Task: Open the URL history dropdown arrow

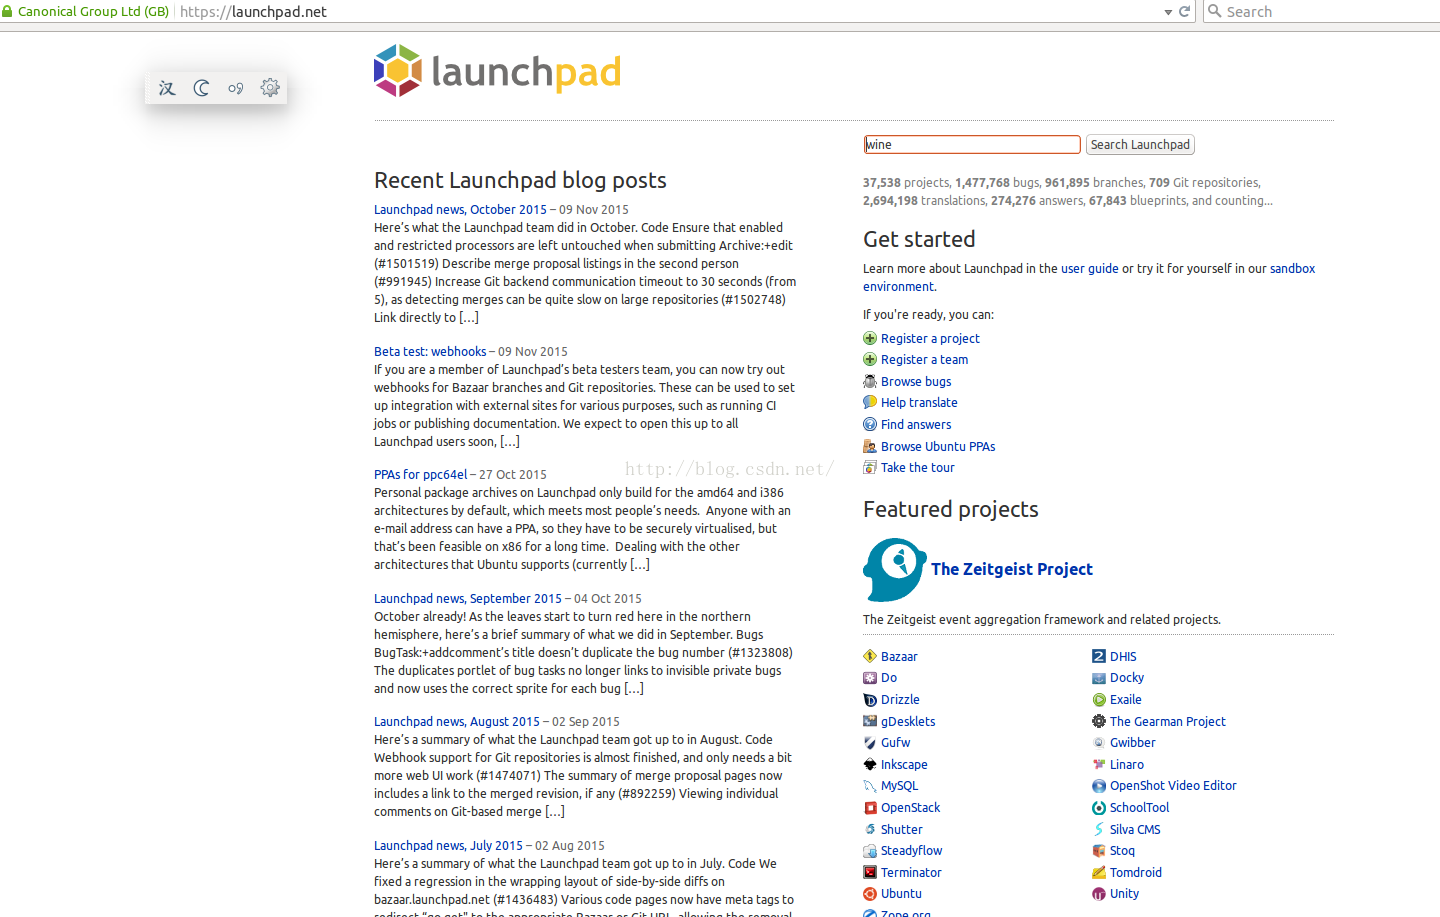Action: pyautogui.click(x=1168, y=12)
